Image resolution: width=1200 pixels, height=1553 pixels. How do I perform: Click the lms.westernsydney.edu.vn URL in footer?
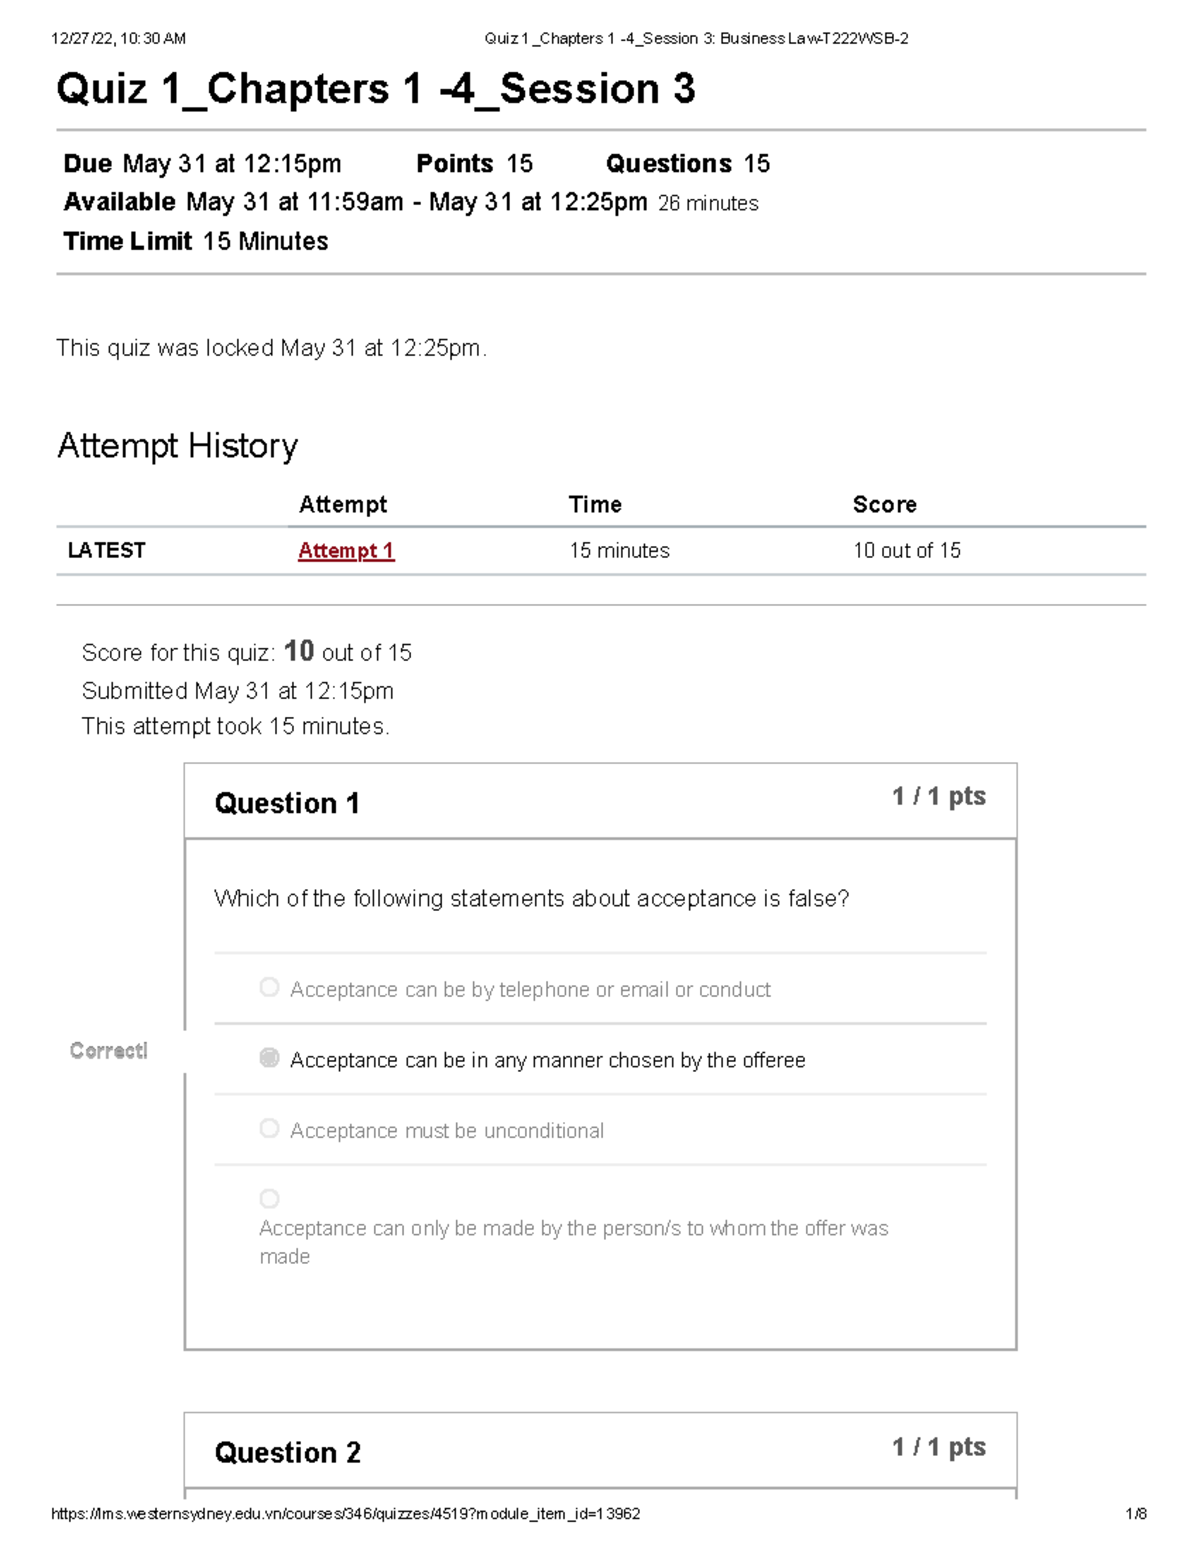[x=345, y=1514]
